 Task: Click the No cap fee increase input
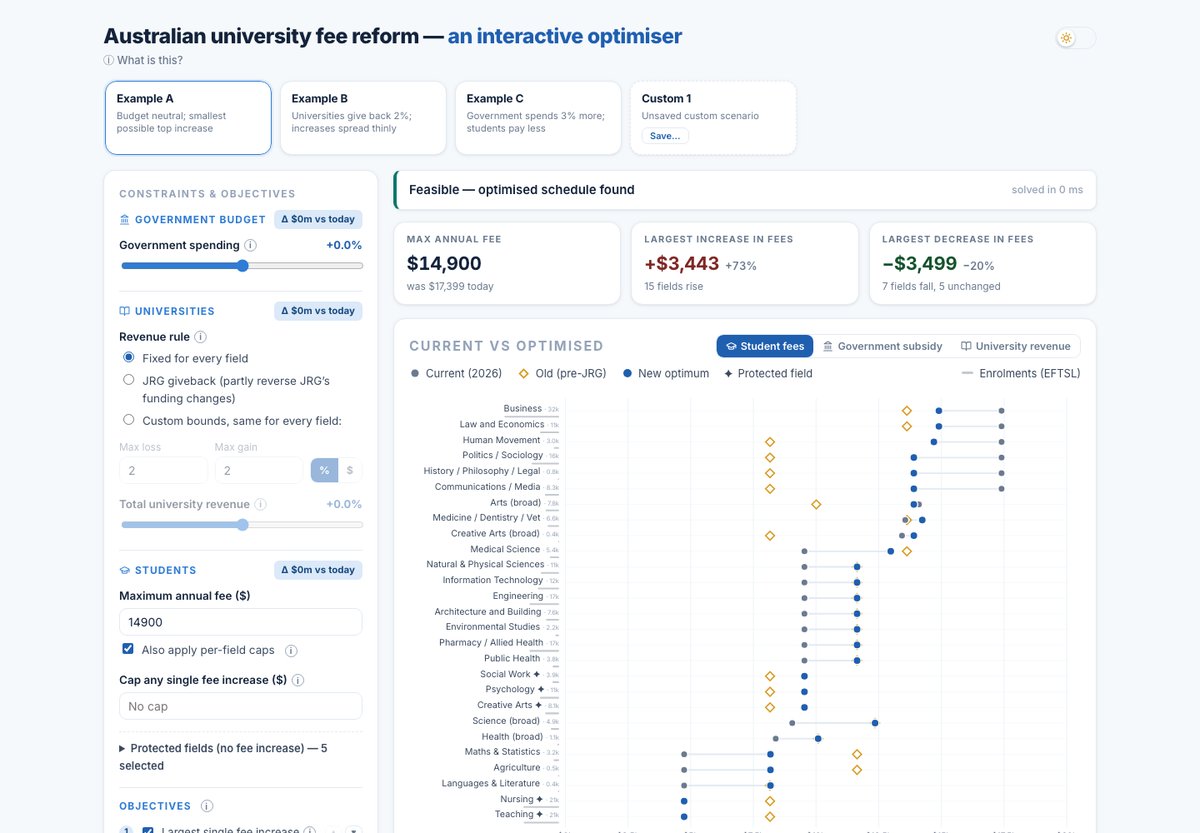click(x=240, y=706)
